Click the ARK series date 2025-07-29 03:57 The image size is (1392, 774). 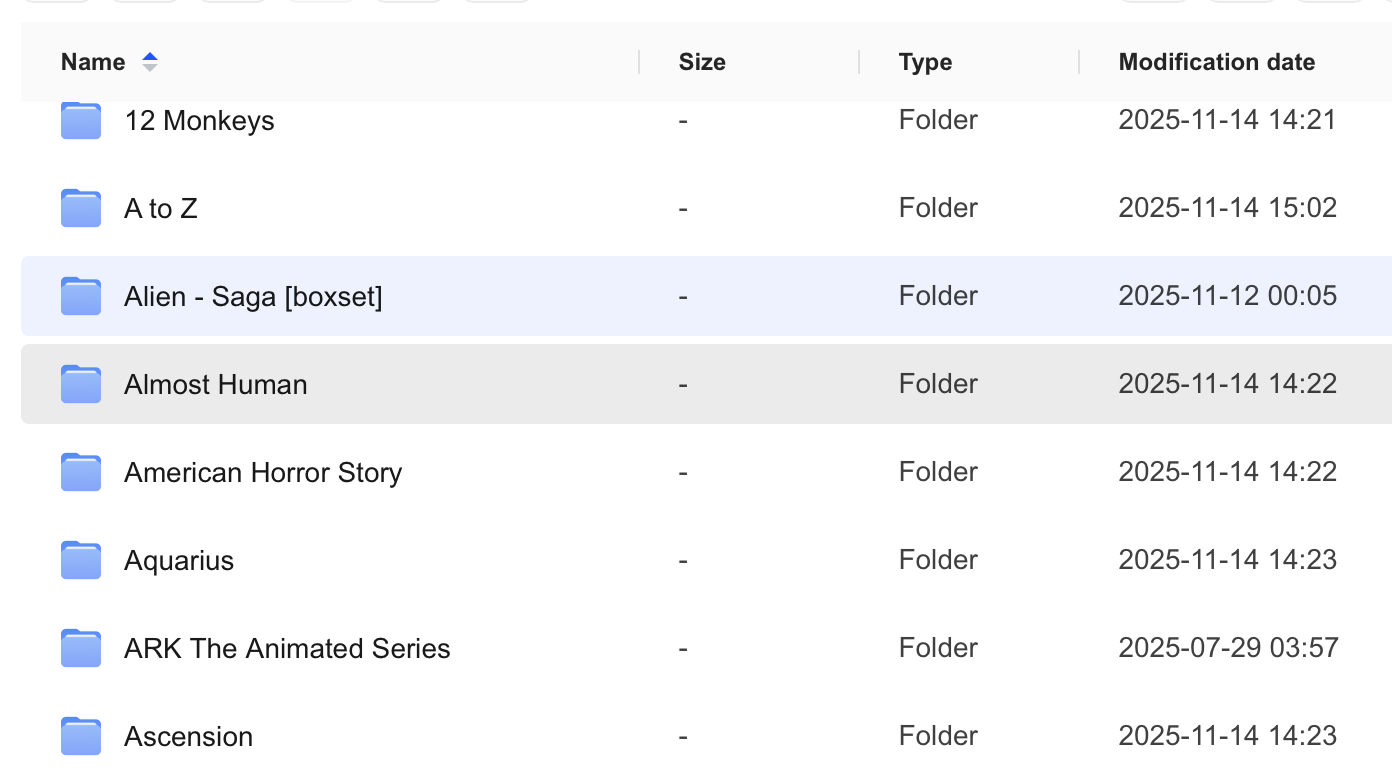(1228, 649)
